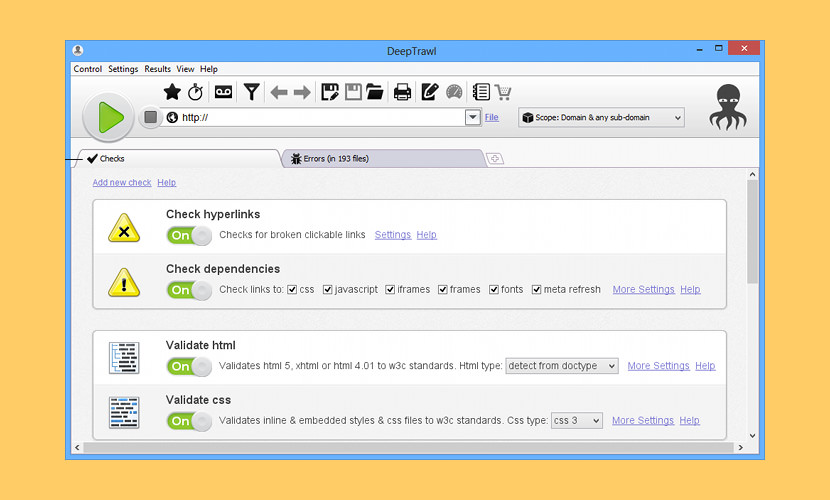Toggle Check hyperlinks On switch

[189, 235]
